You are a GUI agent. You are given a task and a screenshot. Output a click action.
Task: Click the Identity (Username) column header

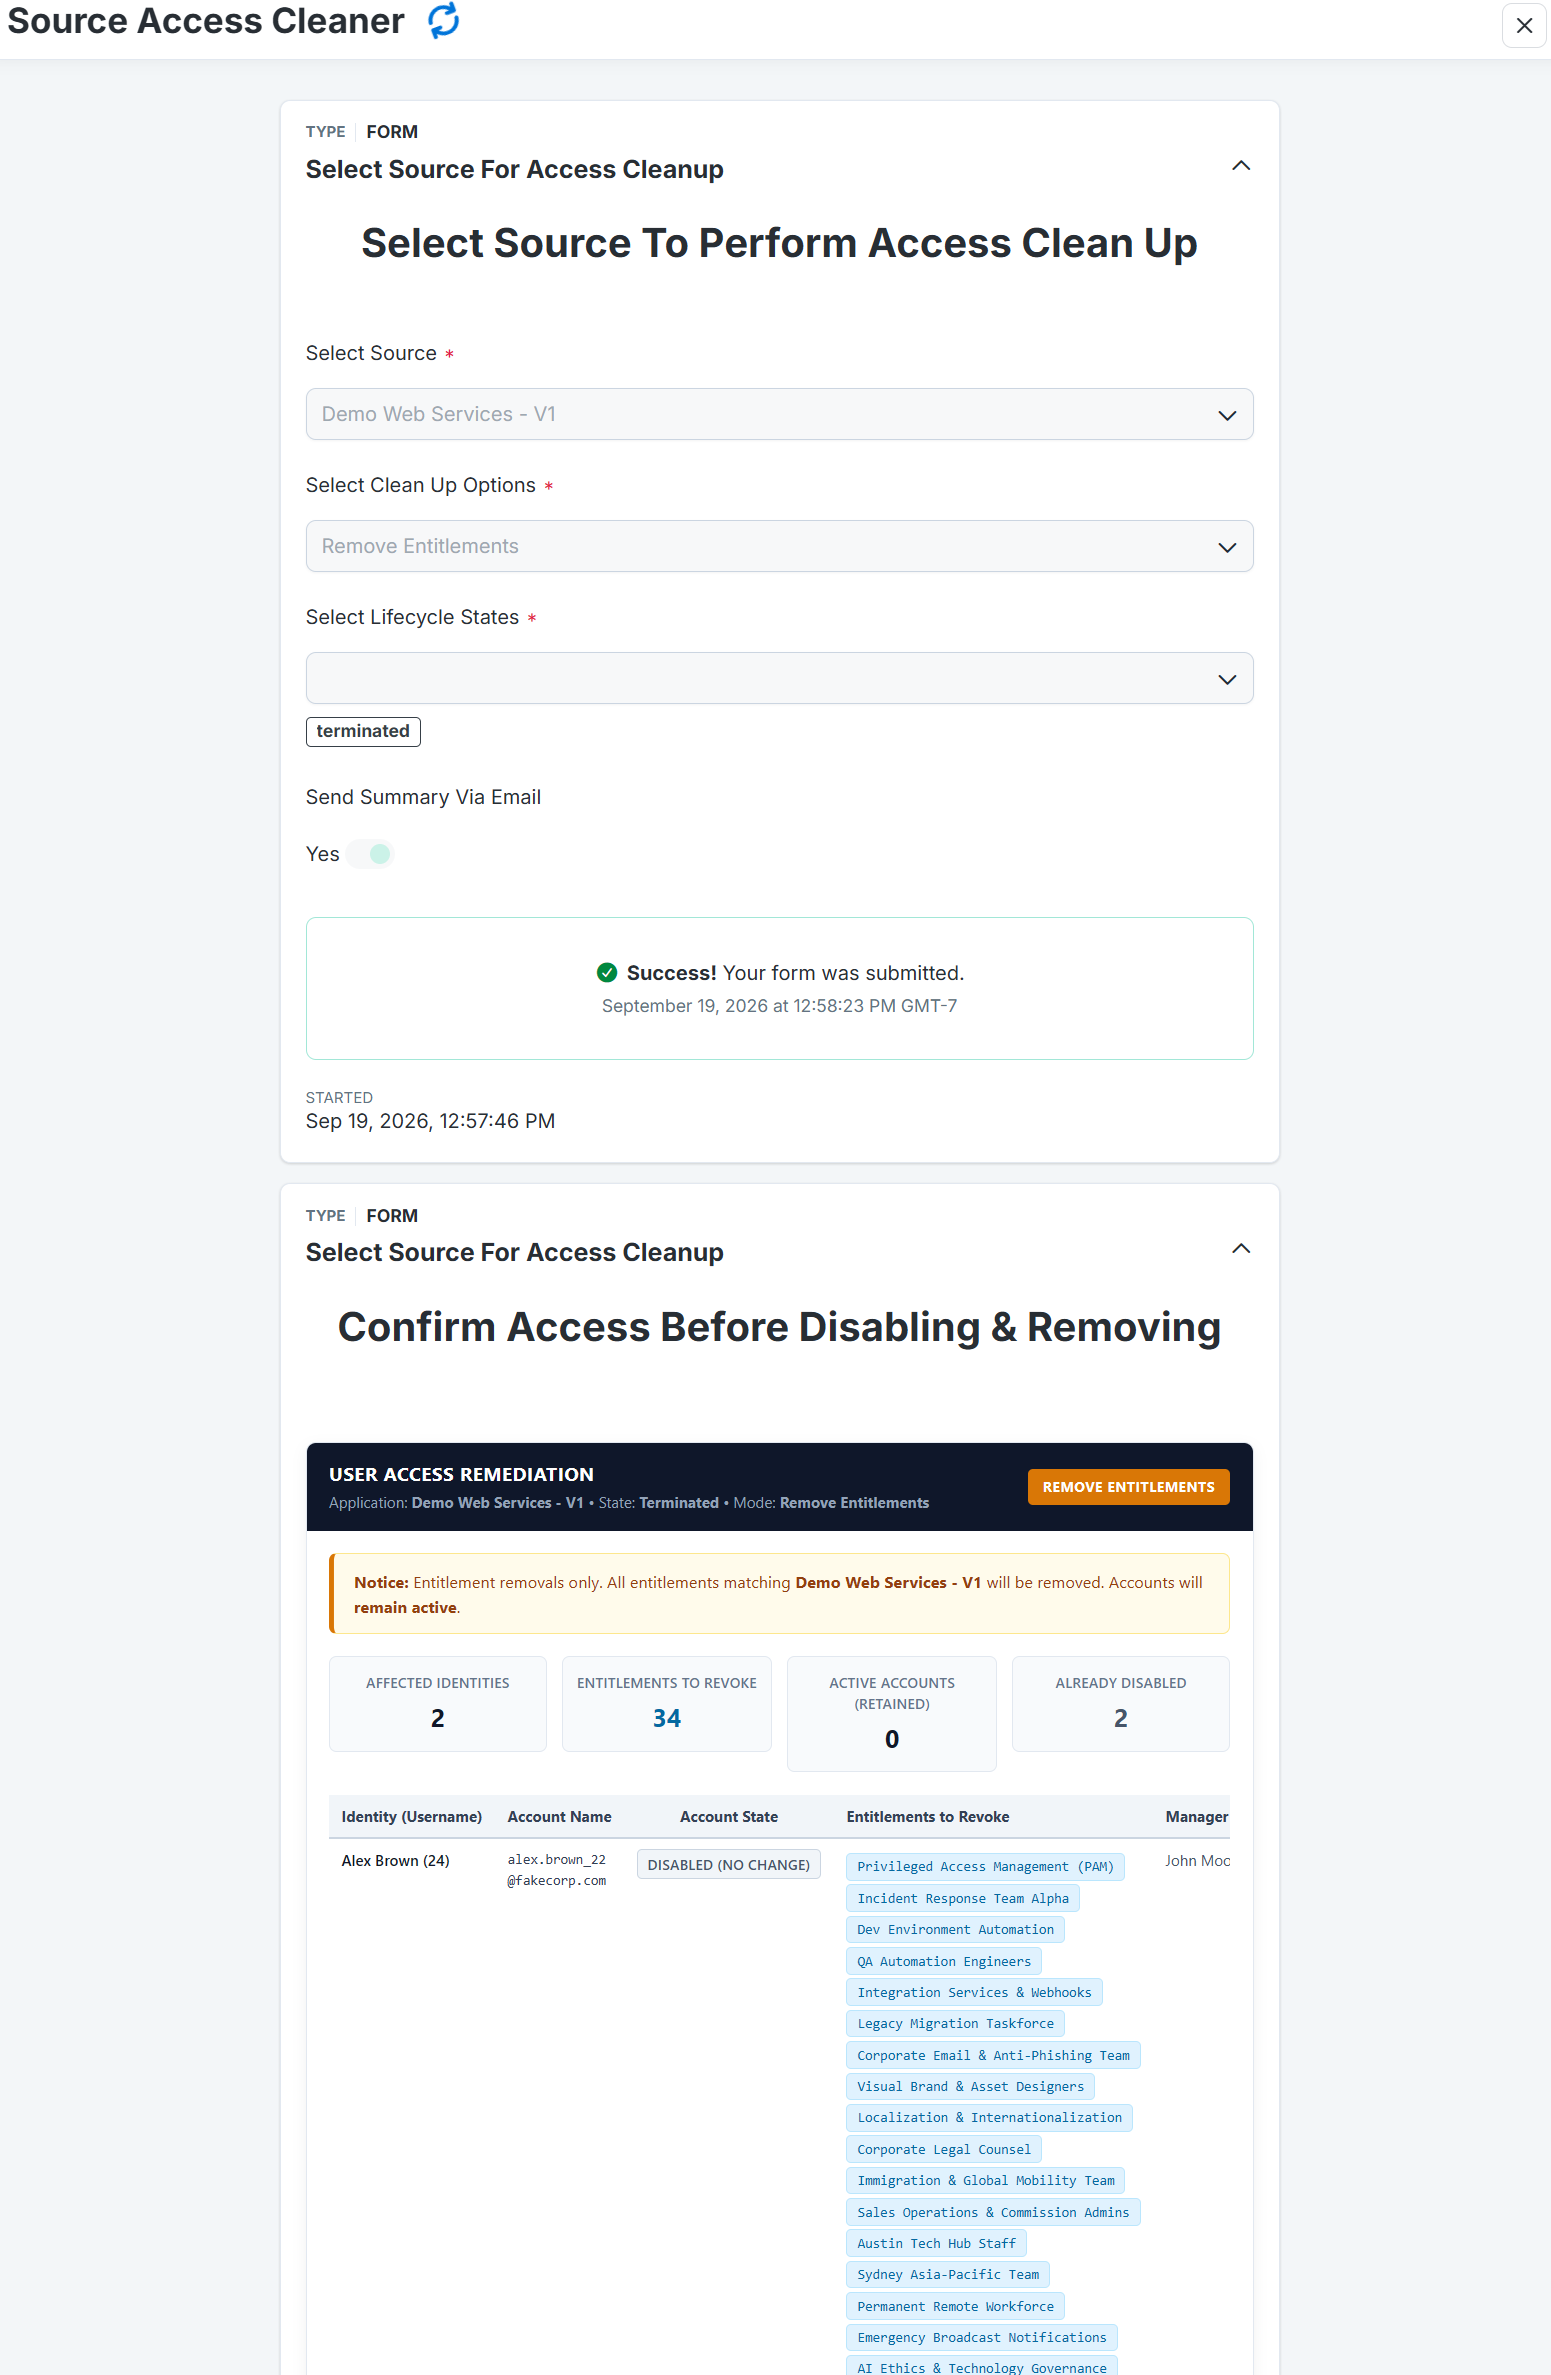[411, 1817]
